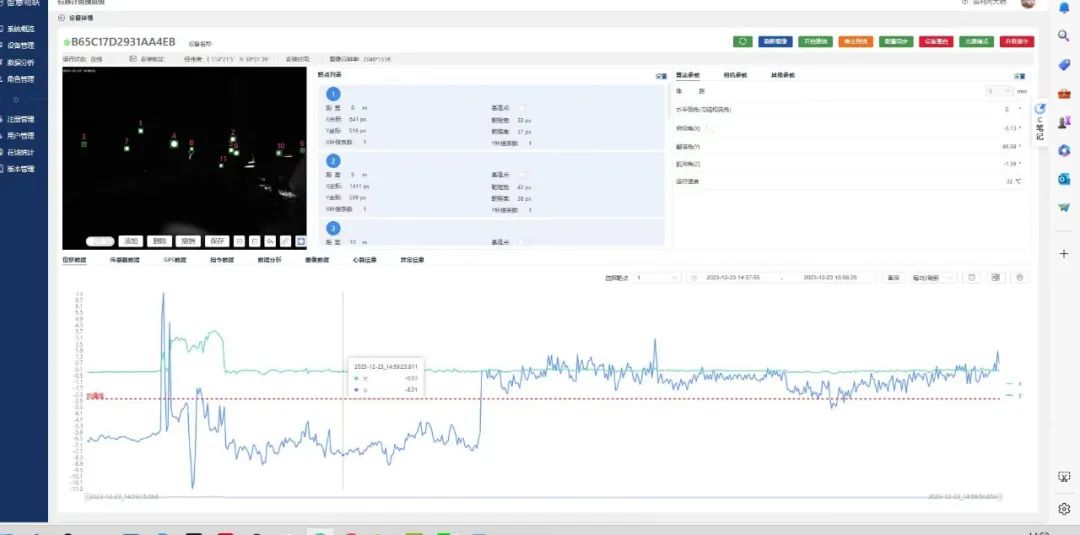This screenshot has height=535, width=1080.
Task: Open the 指令数据 tab
Action: coord(222,260)
